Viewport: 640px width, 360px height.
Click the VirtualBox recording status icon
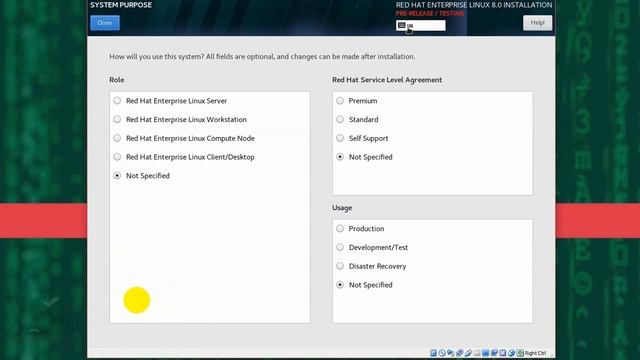point(494,353)
